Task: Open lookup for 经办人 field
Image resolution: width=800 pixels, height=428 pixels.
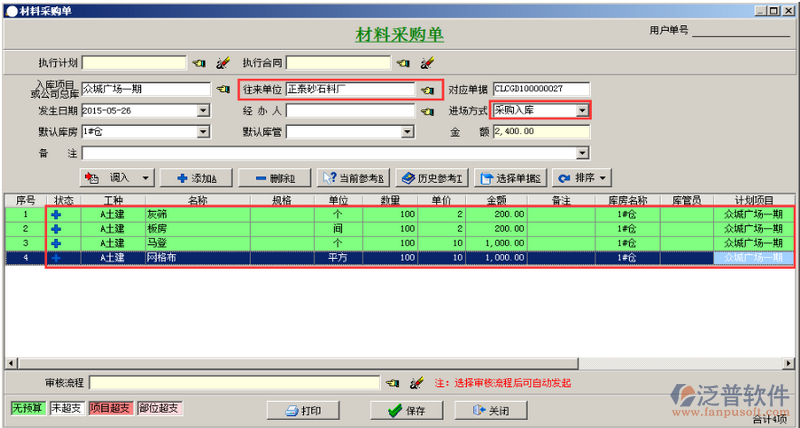Action: coord(427,111)
